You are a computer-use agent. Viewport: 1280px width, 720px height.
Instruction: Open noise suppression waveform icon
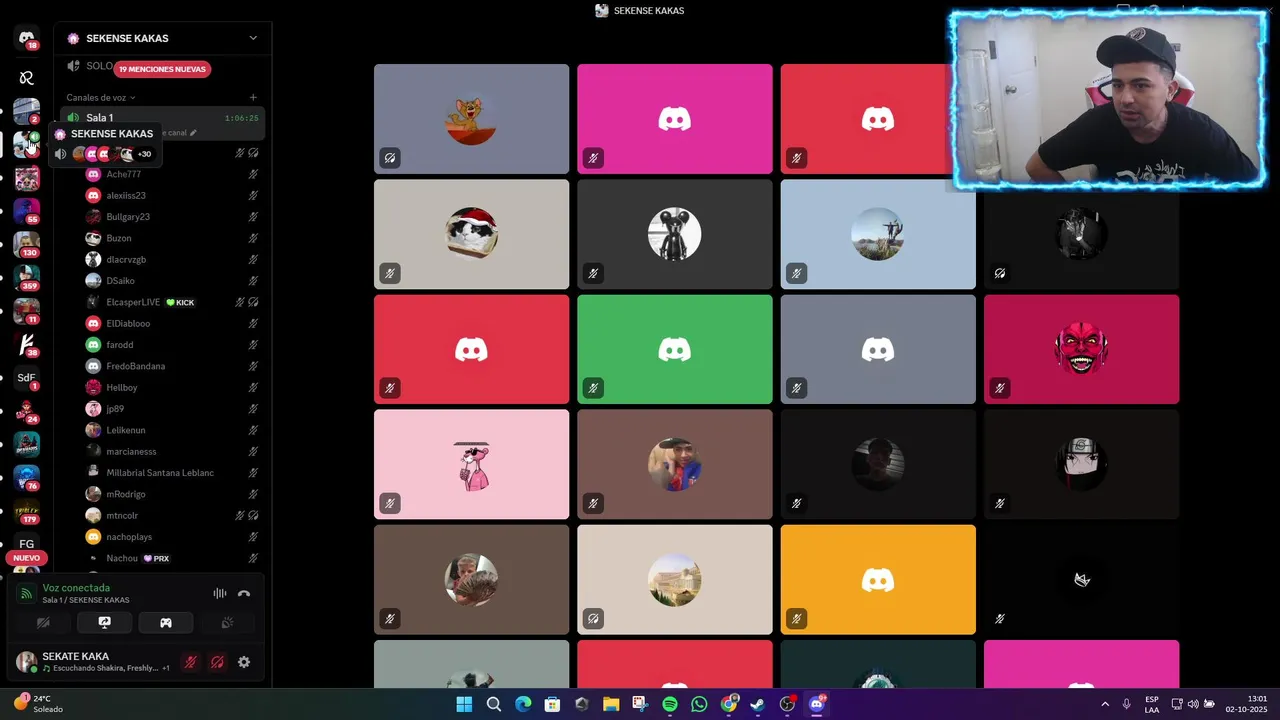click(220, 593)
